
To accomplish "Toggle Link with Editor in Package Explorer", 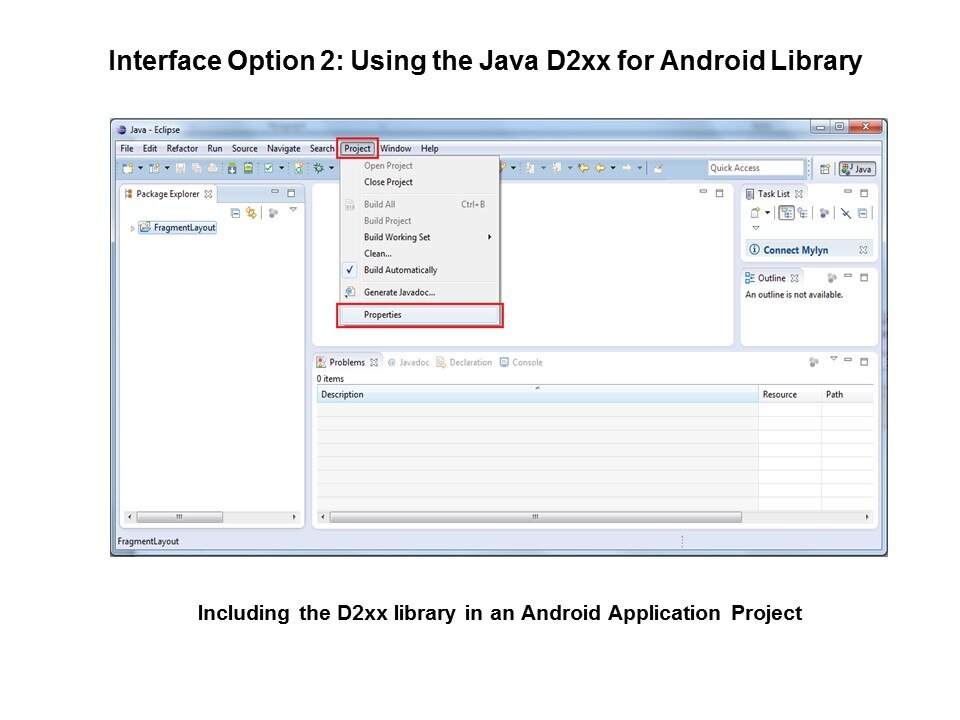I will (251, 212).
